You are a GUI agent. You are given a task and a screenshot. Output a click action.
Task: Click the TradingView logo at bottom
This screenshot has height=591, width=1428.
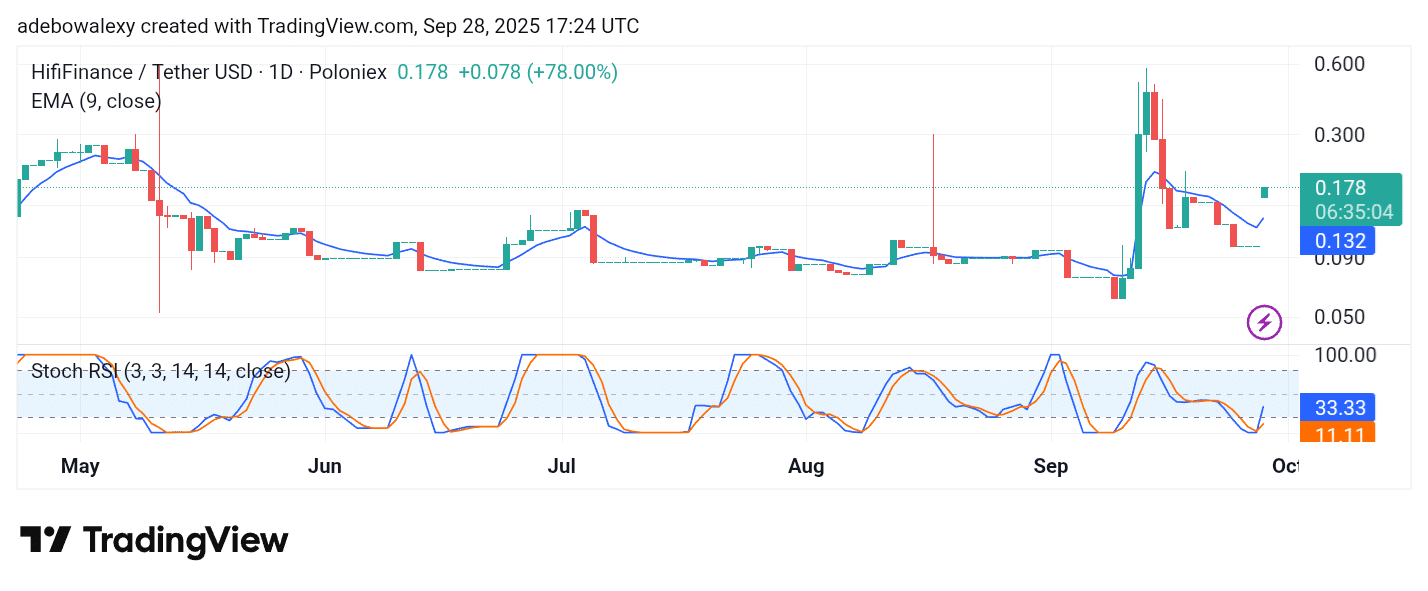(x=154, y=541)
